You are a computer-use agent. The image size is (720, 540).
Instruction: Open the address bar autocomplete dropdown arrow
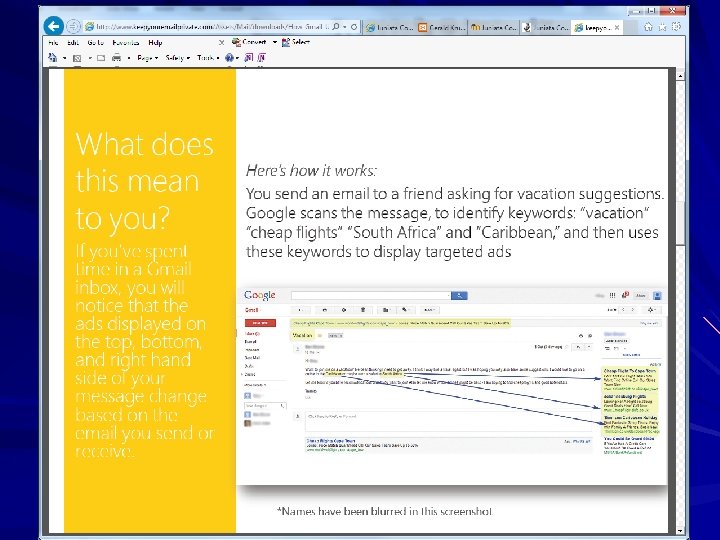[345, 28]
